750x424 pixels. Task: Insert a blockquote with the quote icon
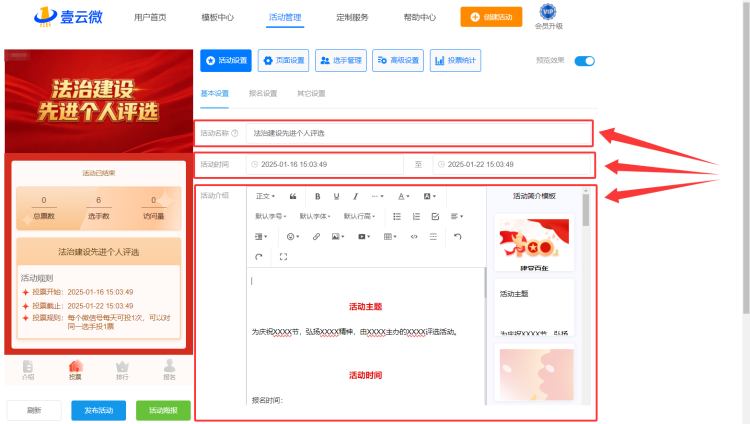[293, 196]
